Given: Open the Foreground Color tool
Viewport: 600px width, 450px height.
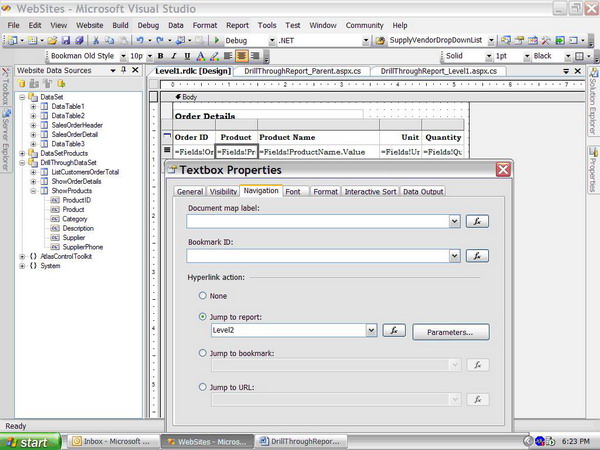Looking at the screenshot, I should [x=201, y=56].
